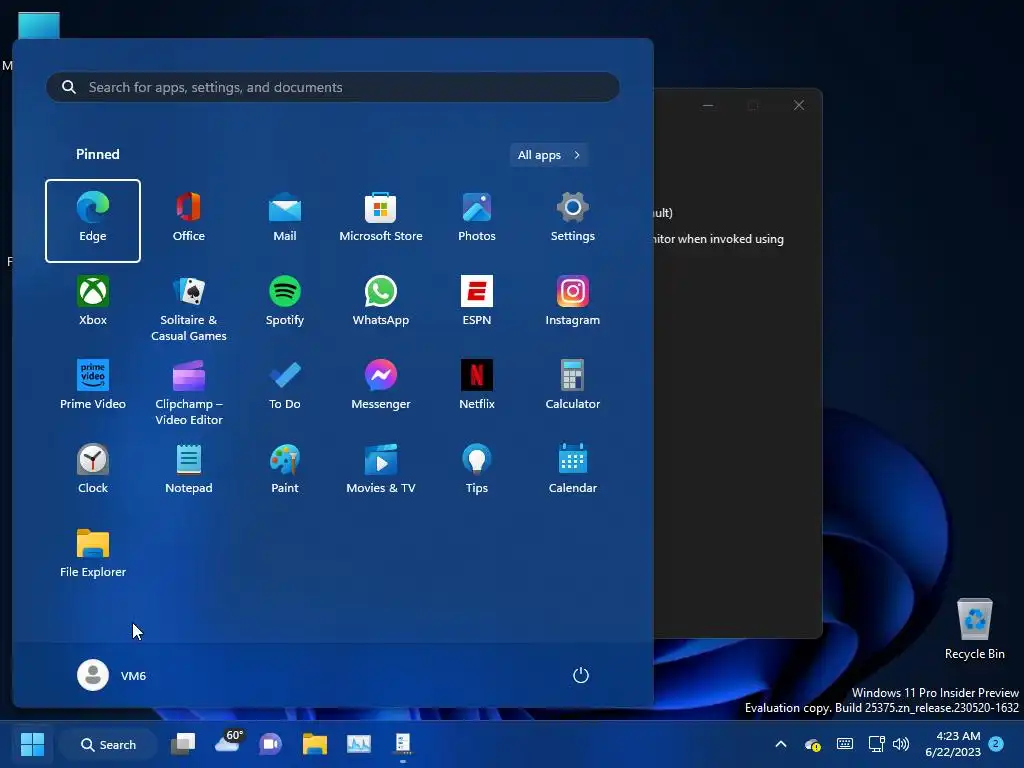Open Instagram

[573, 302]
